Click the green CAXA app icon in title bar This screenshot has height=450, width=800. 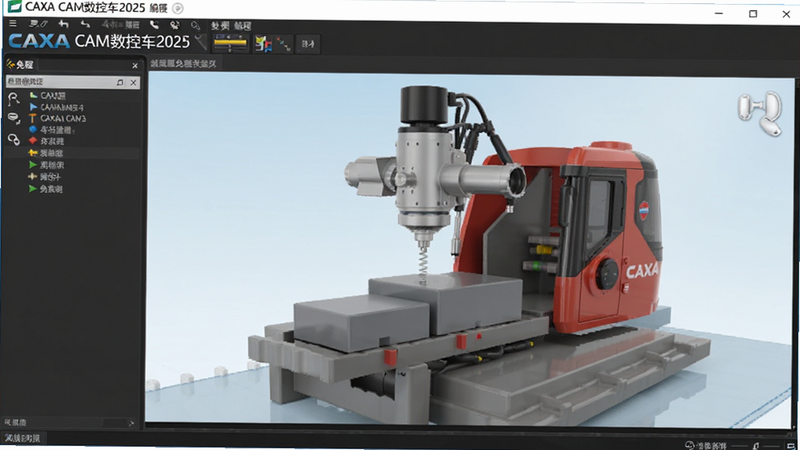[x=14, y=6]
